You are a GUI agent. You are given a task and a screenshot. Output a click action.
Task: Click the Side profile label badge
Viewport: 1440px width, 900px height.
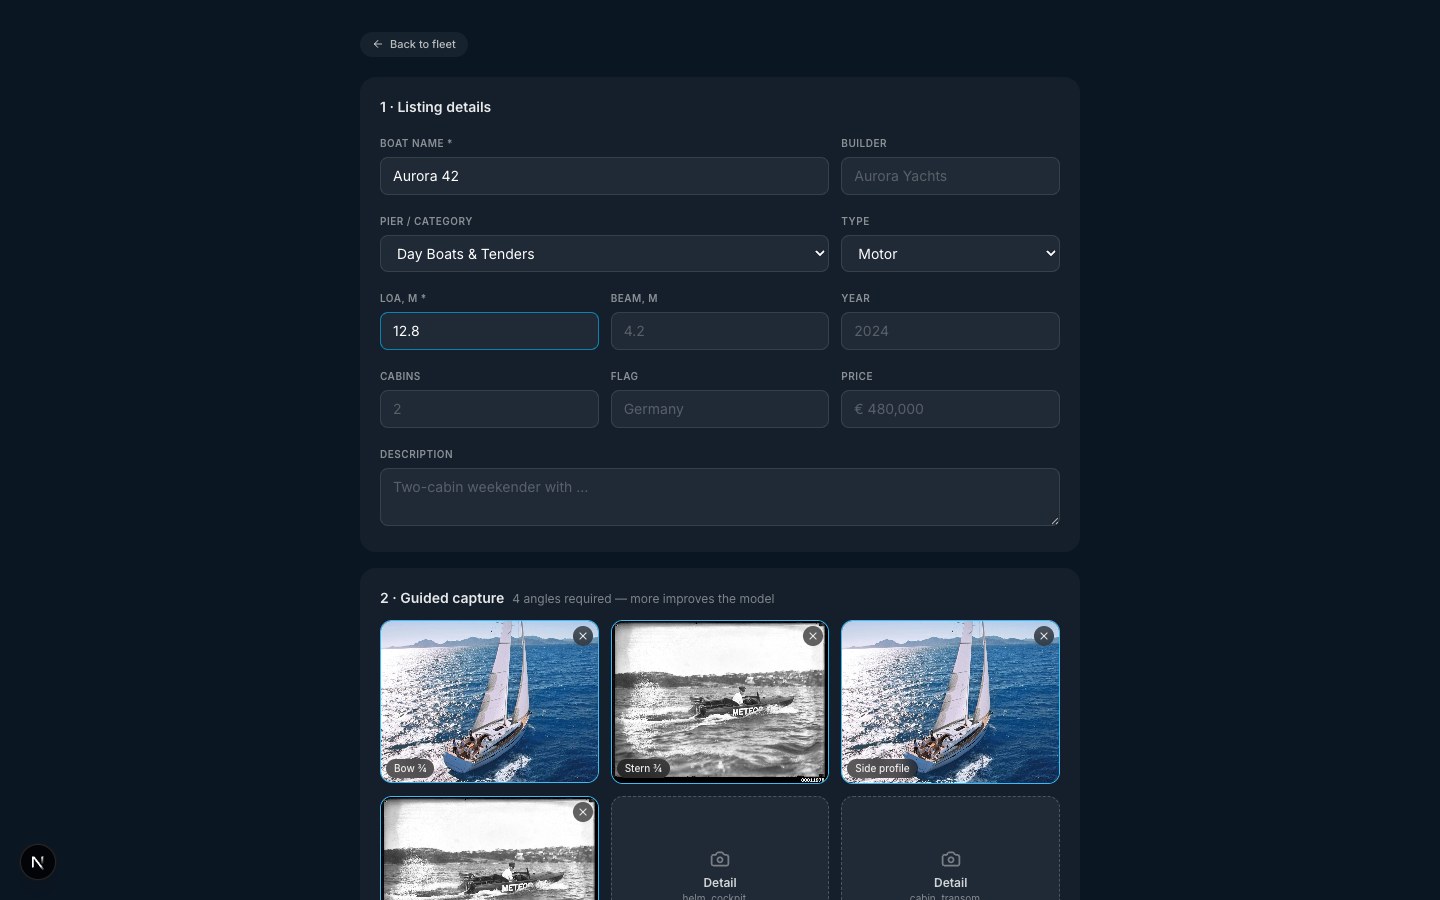coord(882,768)
